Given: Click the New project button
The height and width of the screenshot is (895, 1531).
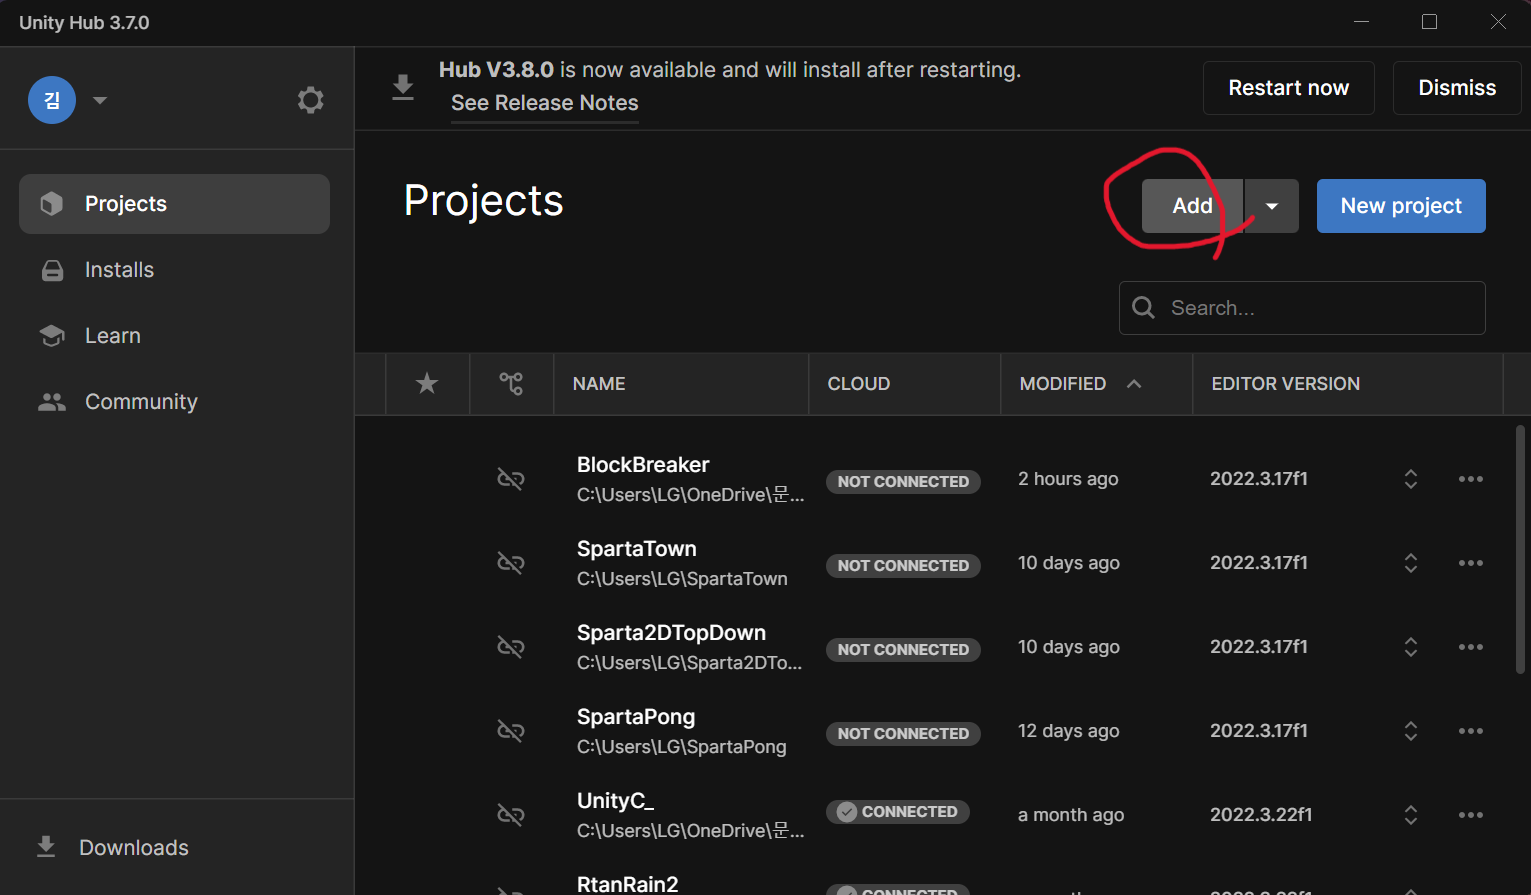Looking at the screenshot, I should point(1401,206).
